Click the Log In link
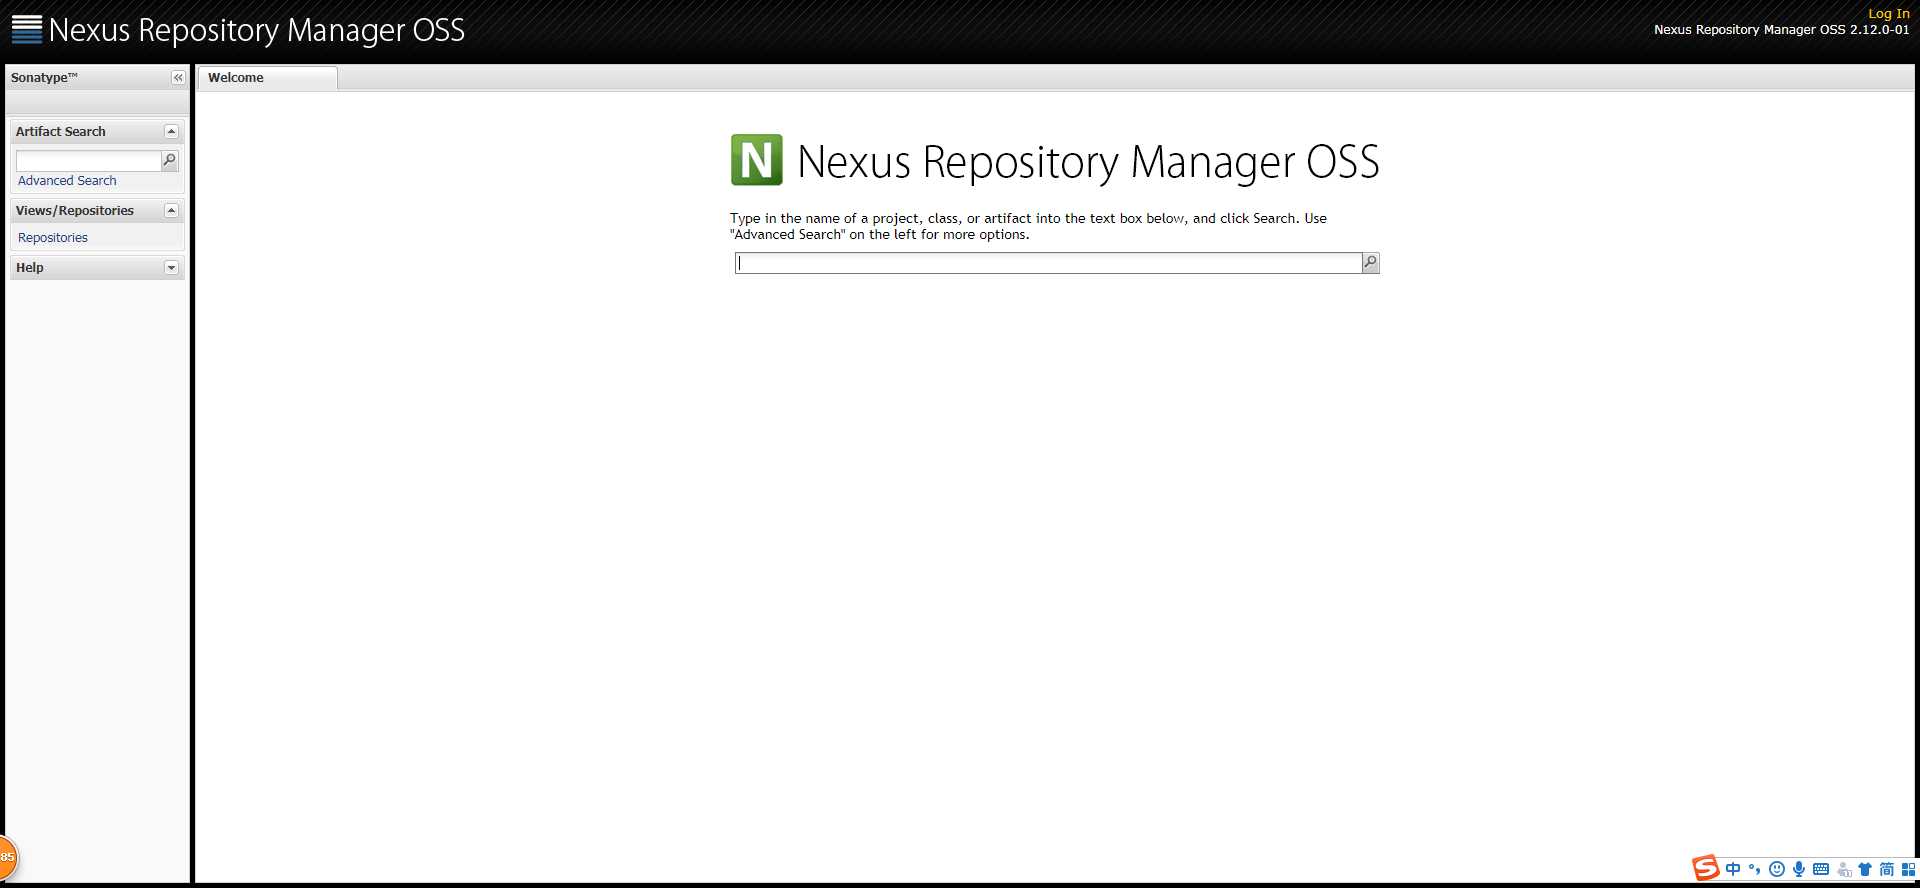 (1889, 14)
